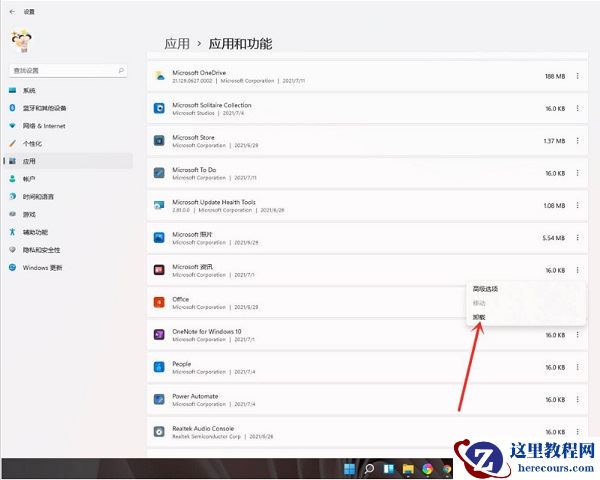Select the Microsoft To Do icon
600x480 pixels.
coord(159,173)
